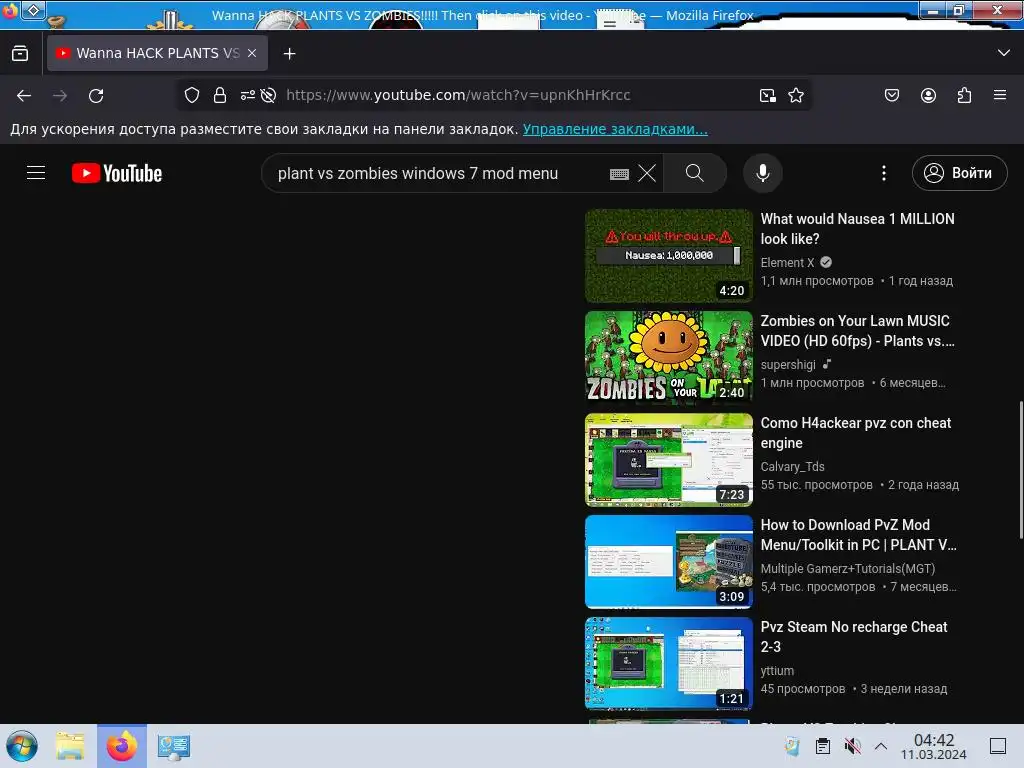The width and height of the screenshot is (1024, 768).
Task: Open picture-in-picture icon in address bar
Action: [x=768, y=95]
